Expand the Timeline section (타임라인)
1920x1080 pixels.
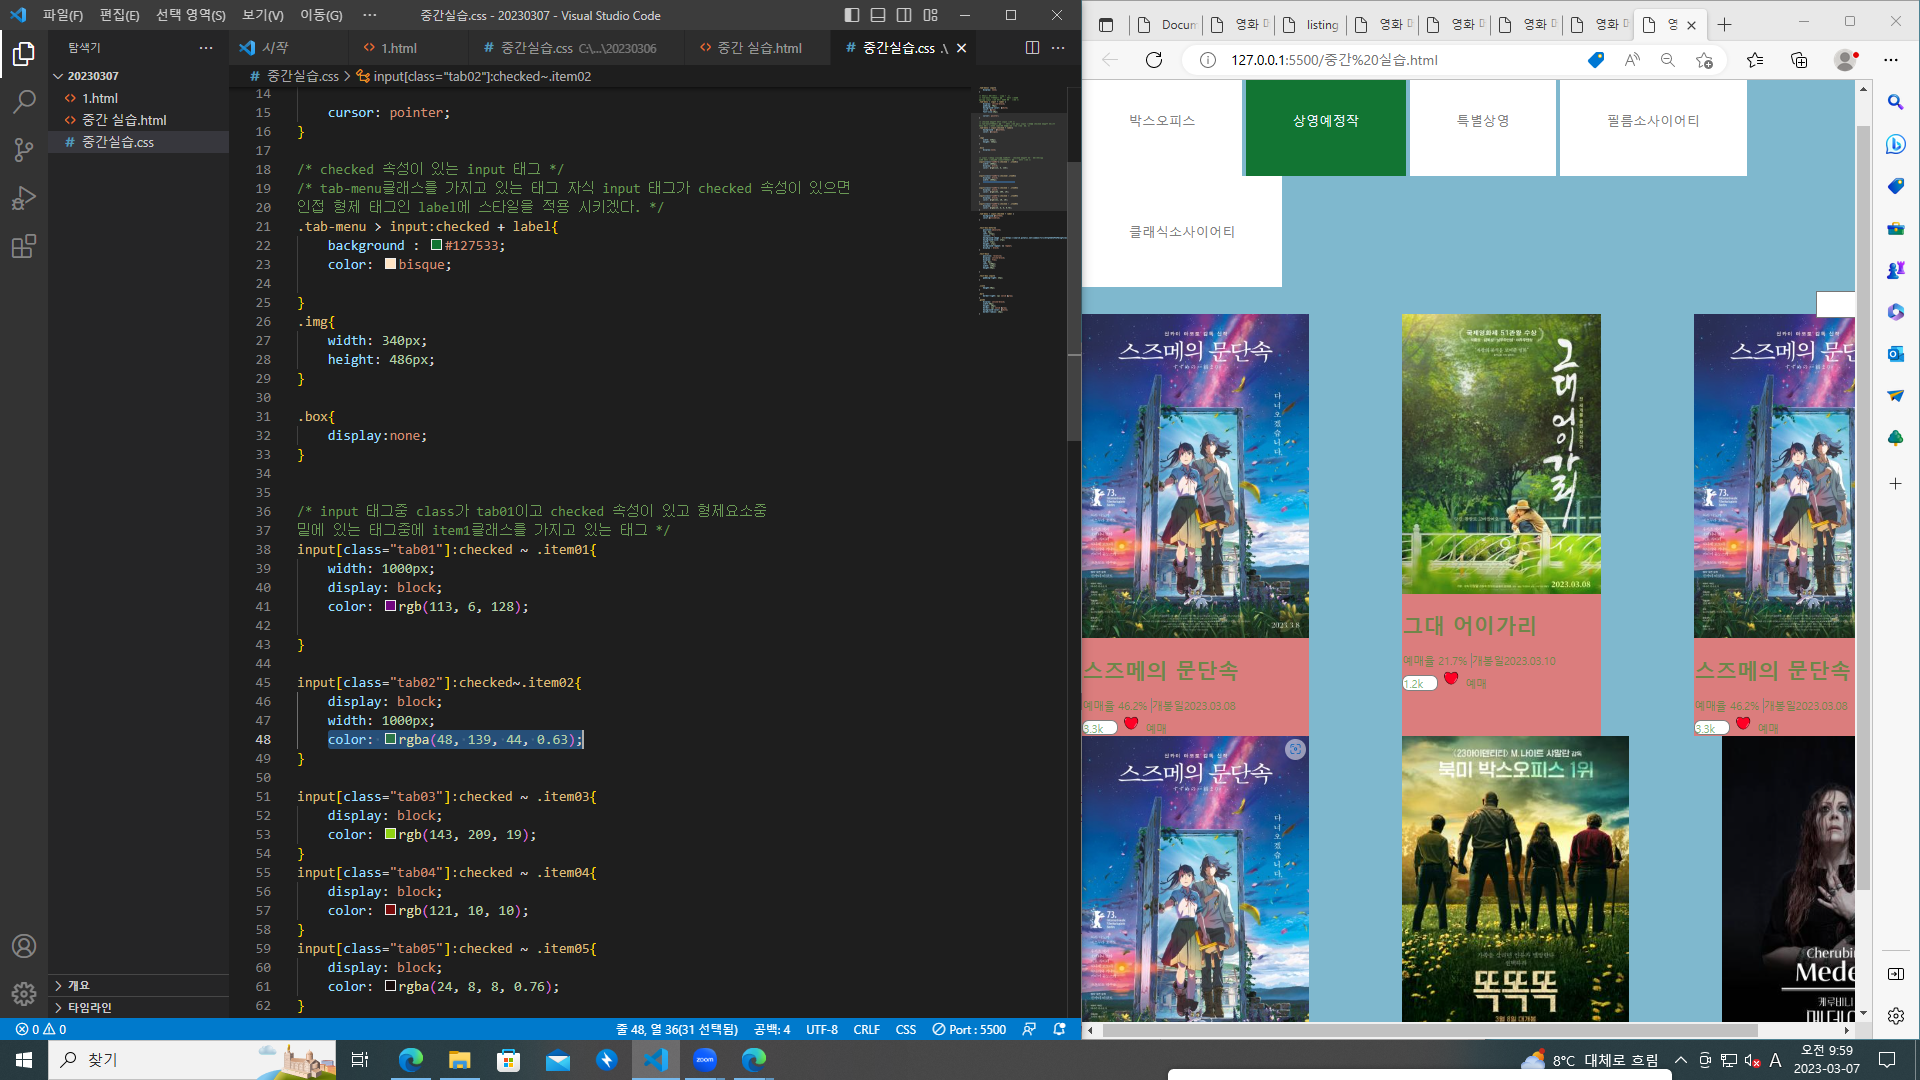(x=139, y=1007)
